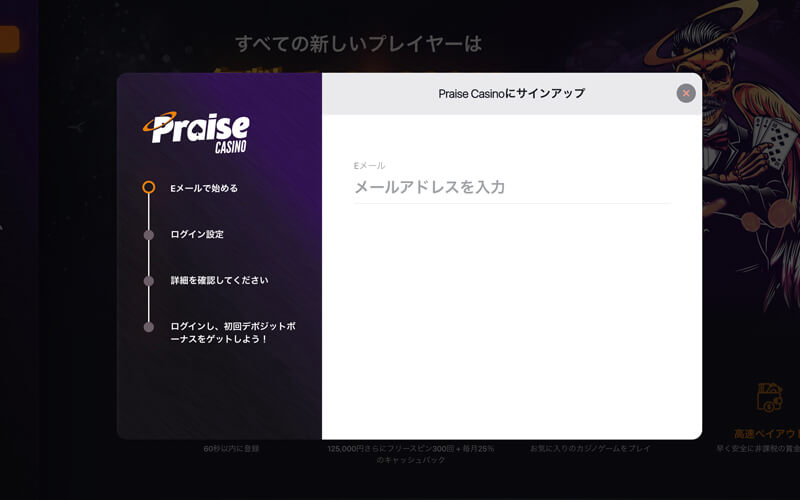
Task: Click the step dot beside '詳細を確認してください'
Action: coord(148,281)
